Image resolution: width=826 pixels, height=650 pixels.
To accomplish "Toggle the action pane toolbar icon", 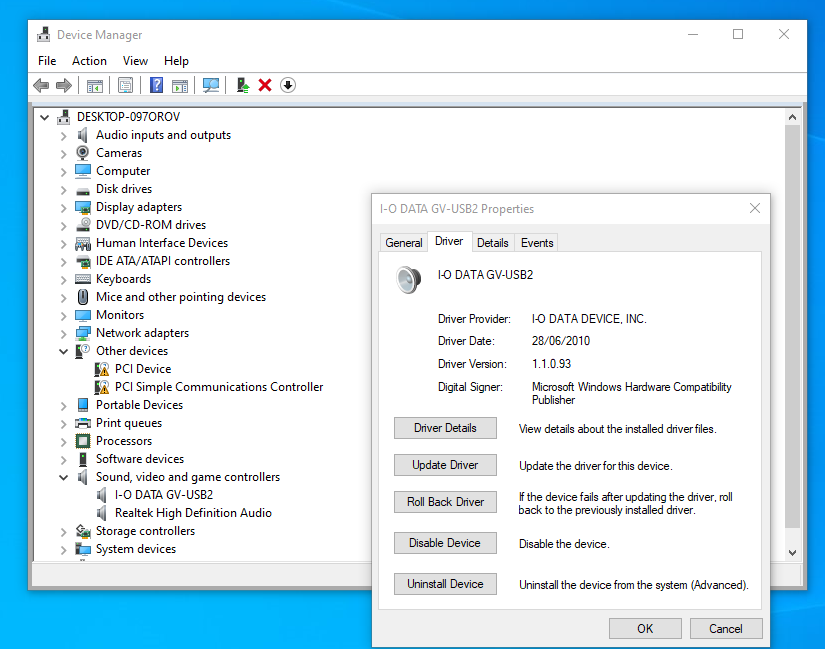I will (180, 85).
